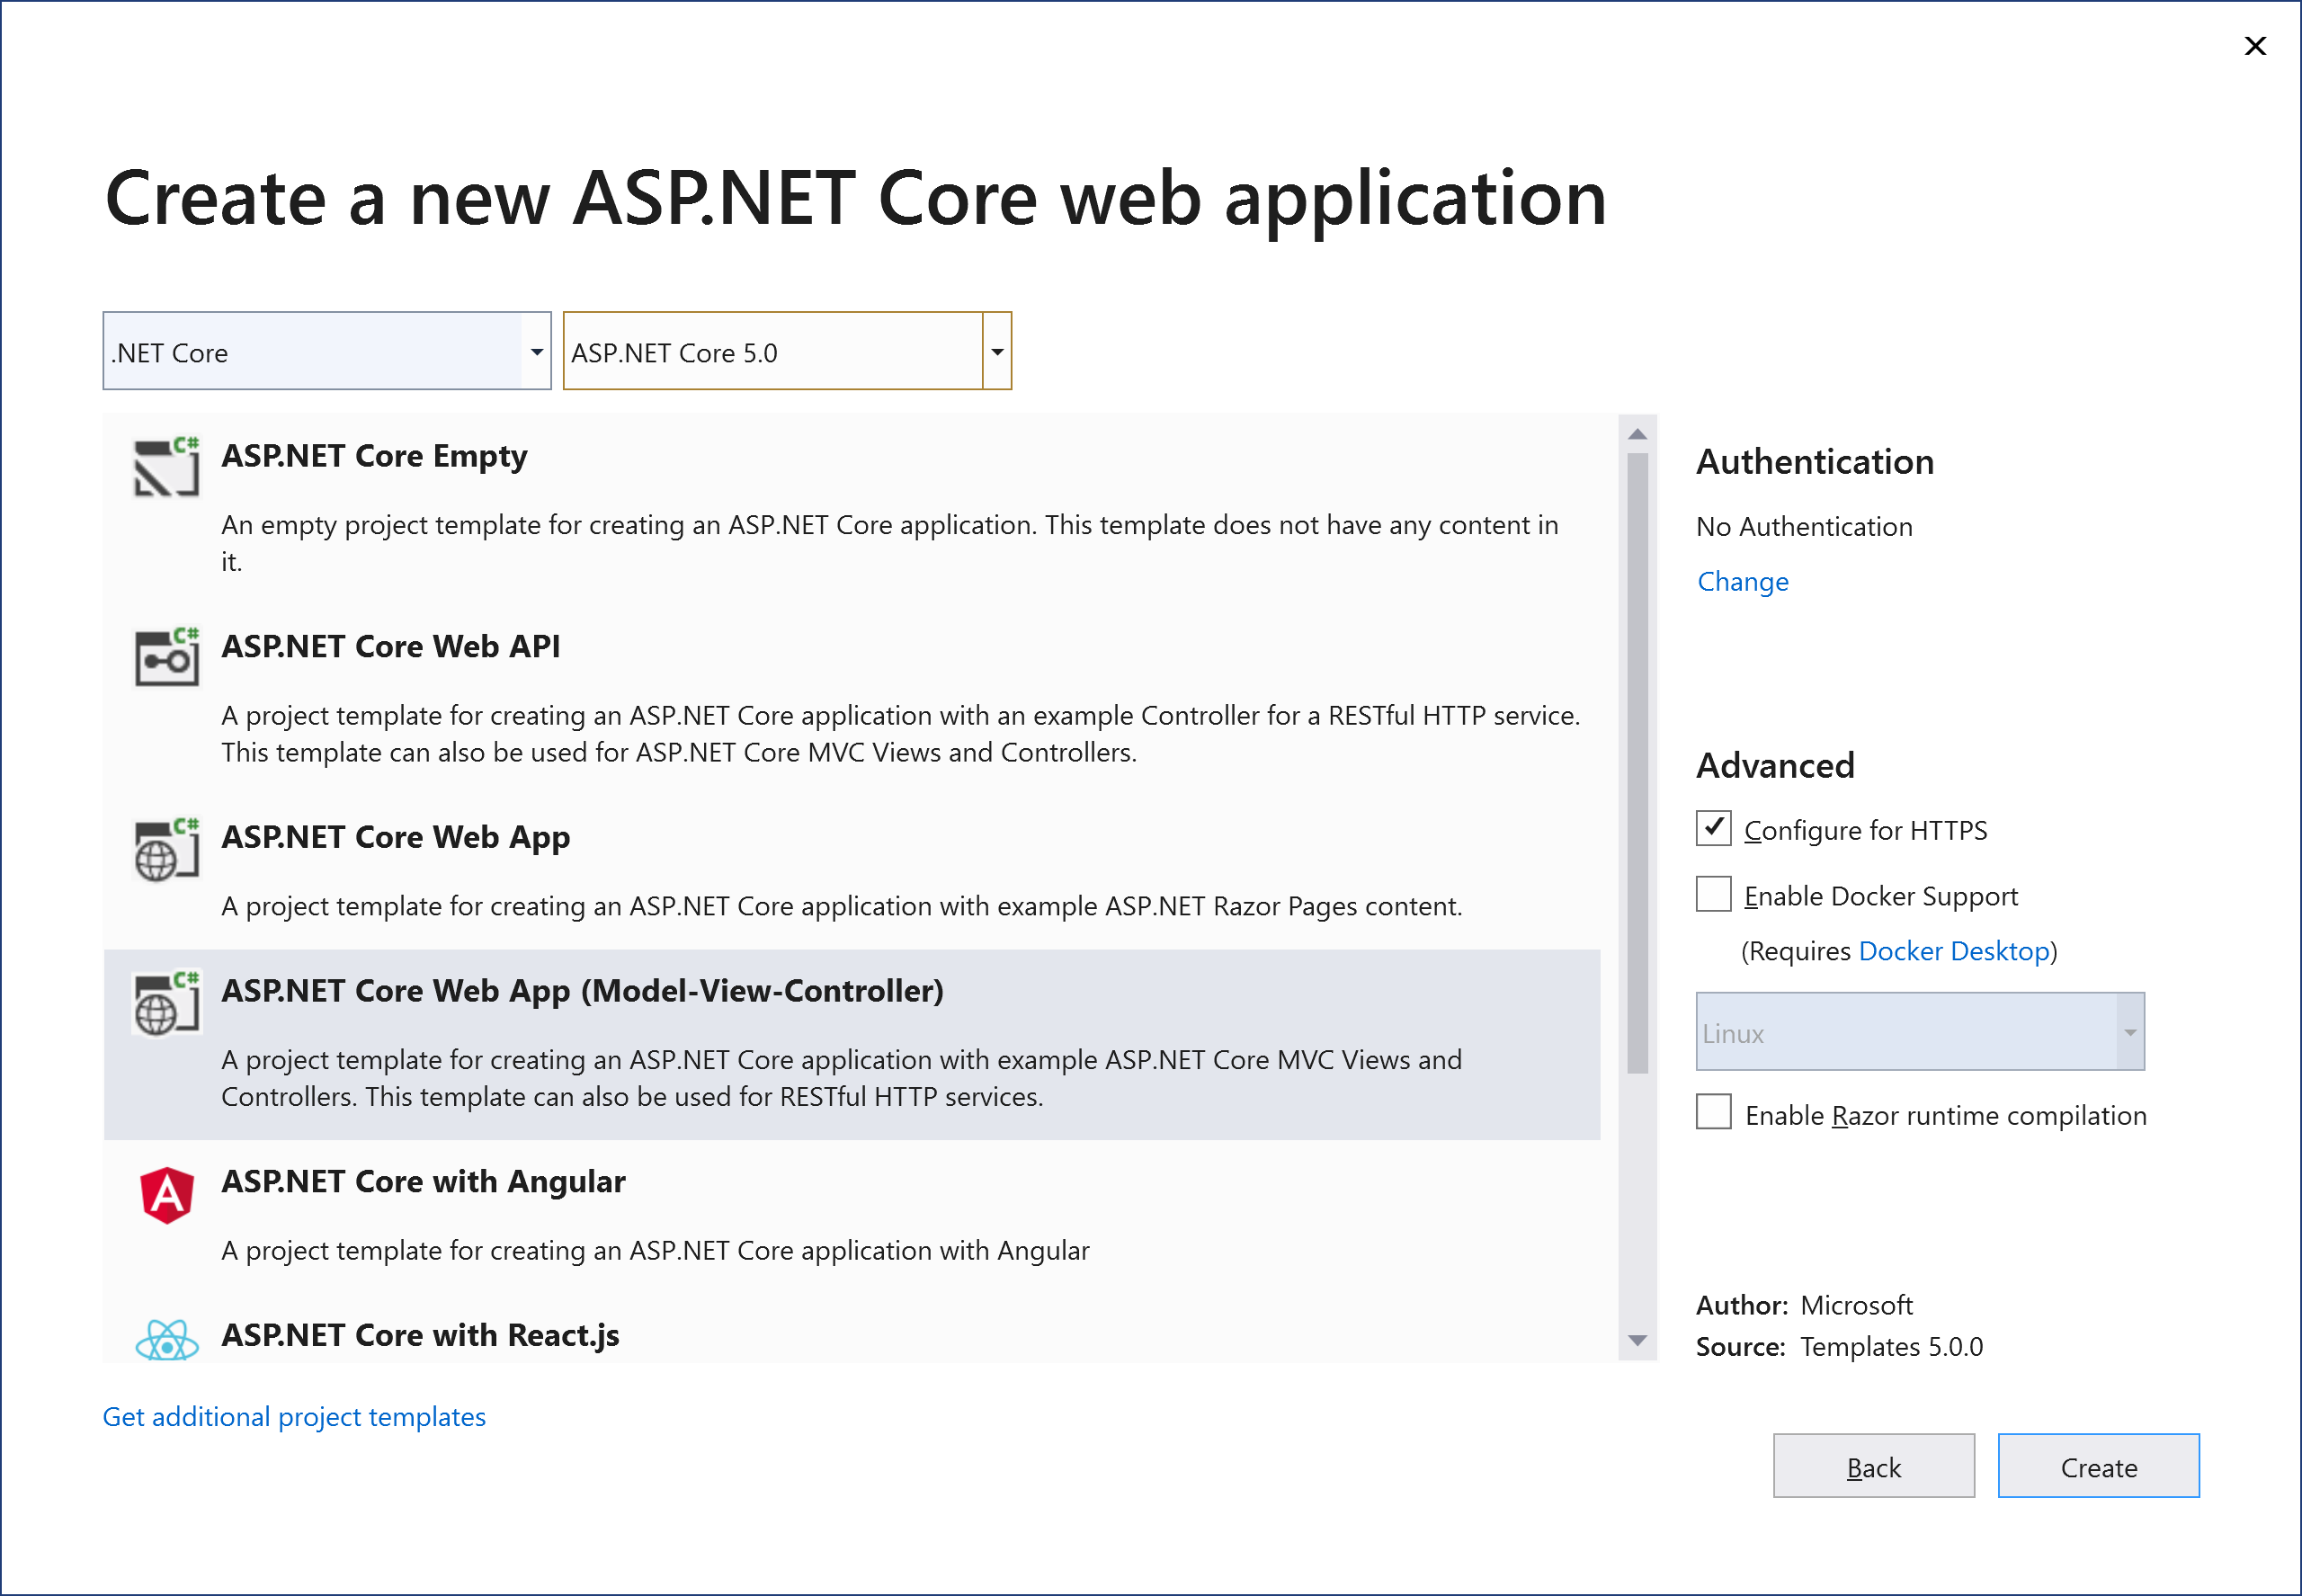Click the scroll up arrow of the template list

coord(1637,434)
